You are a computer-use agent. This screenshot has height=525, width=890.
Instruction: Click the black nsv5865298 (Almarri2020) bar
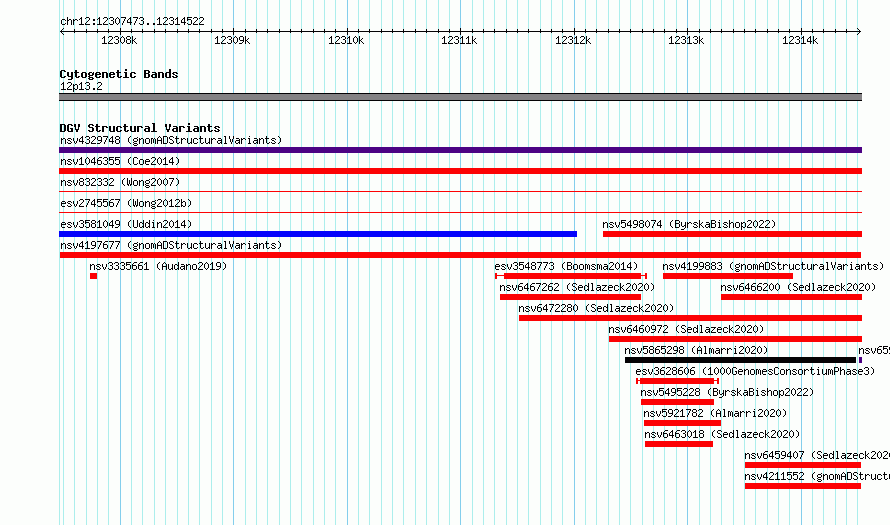point(740,360)
